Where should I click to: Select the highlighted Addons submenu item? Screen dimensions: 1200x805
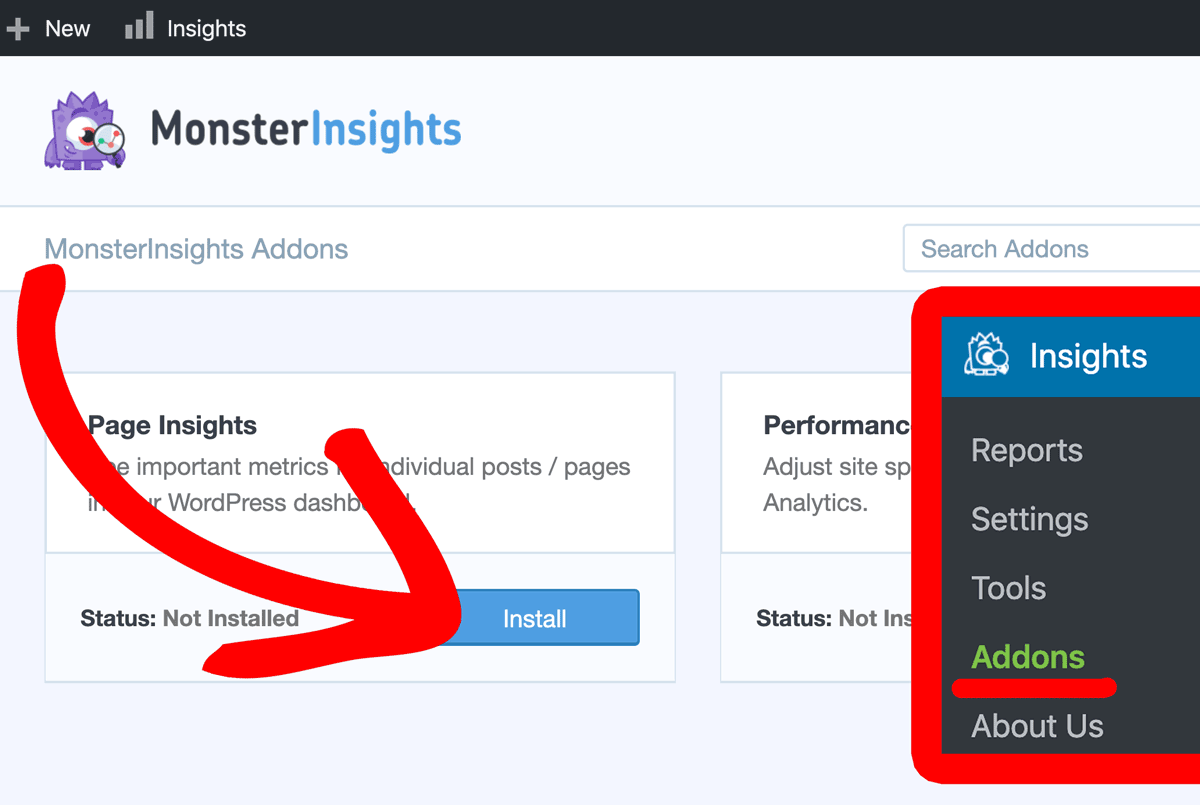pos(1028,657)
